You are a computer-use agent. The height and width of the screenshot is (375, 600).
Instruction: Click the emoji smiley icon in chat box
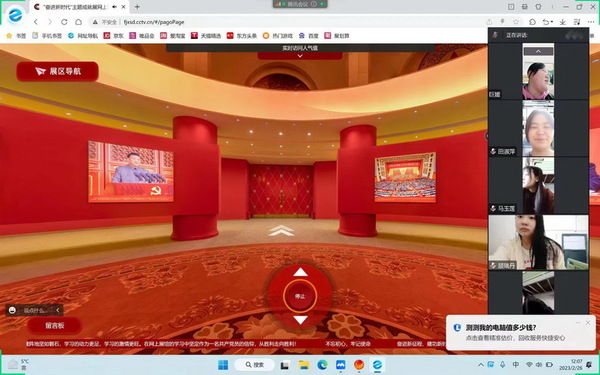12,310
